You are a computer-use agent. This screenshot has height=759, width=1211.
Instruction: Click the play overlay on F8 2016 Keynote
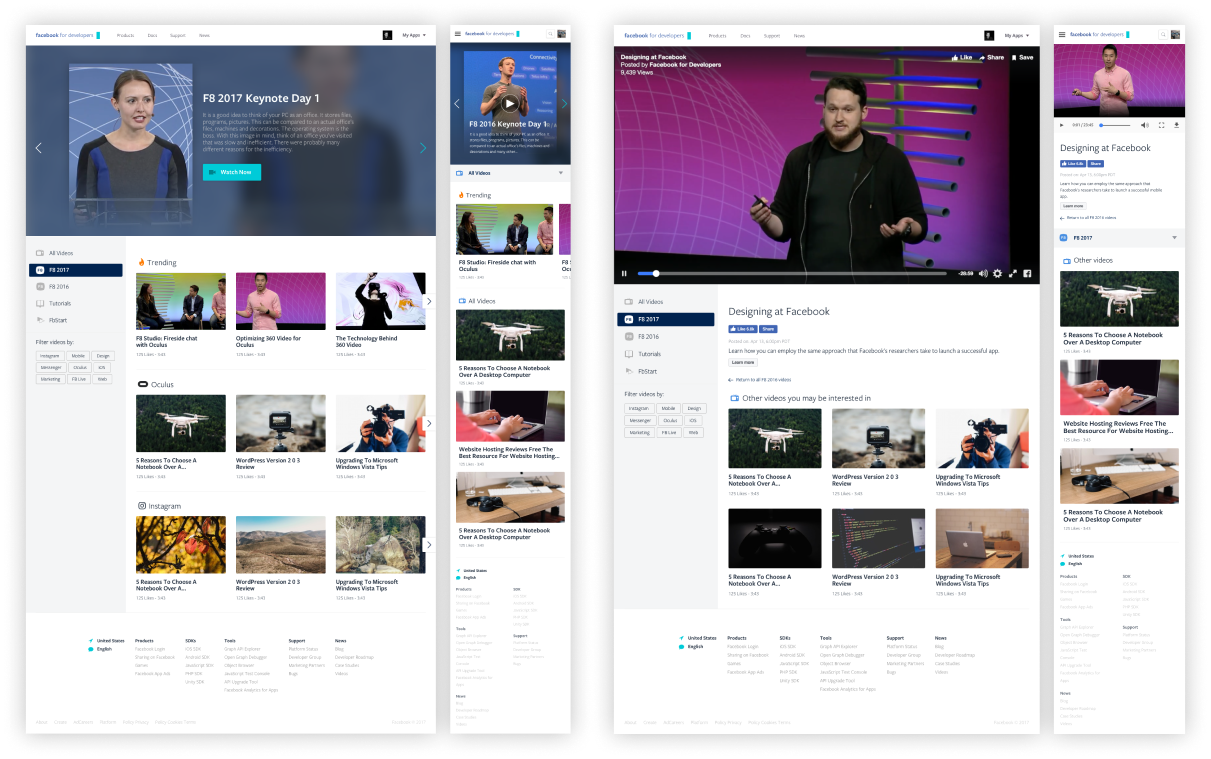(x=510, y=103)
